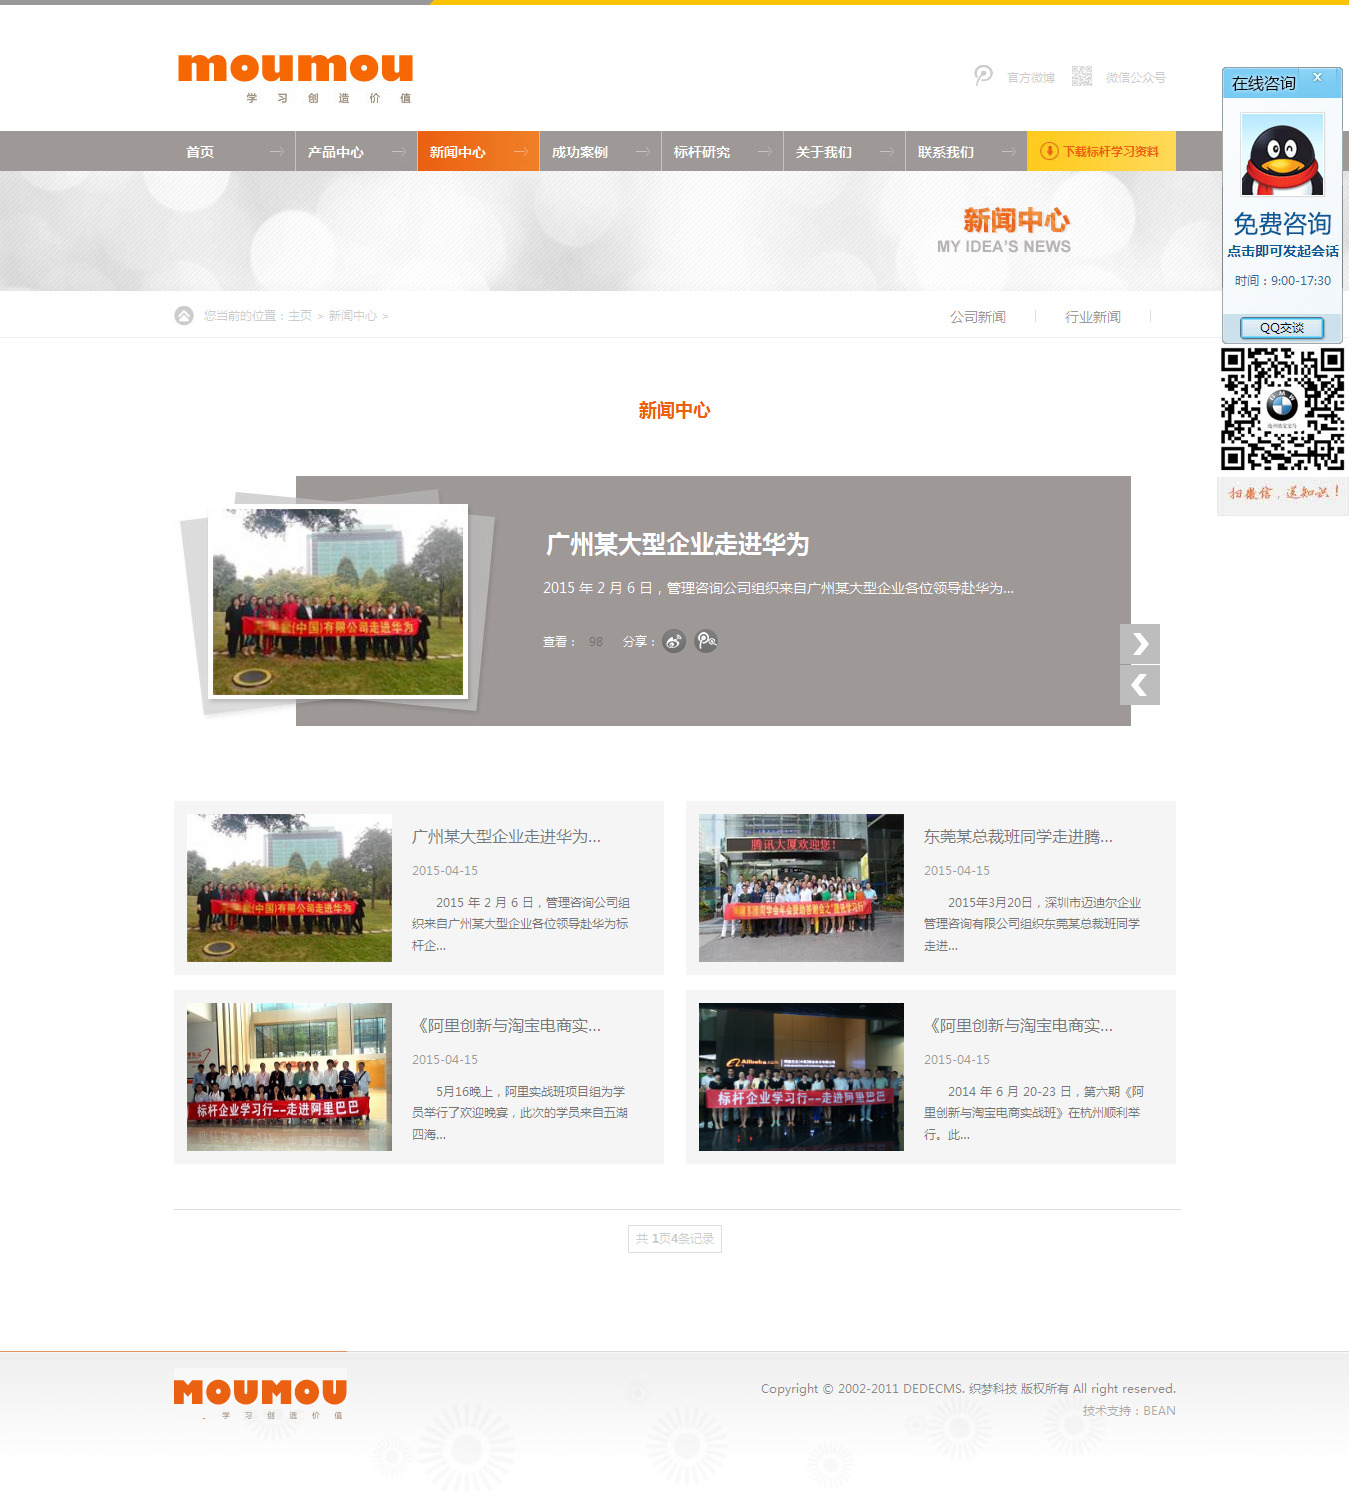Click the QQ penguin avatar image
Viewport: 1349px width, 1500px height.
coord(1282,155)
